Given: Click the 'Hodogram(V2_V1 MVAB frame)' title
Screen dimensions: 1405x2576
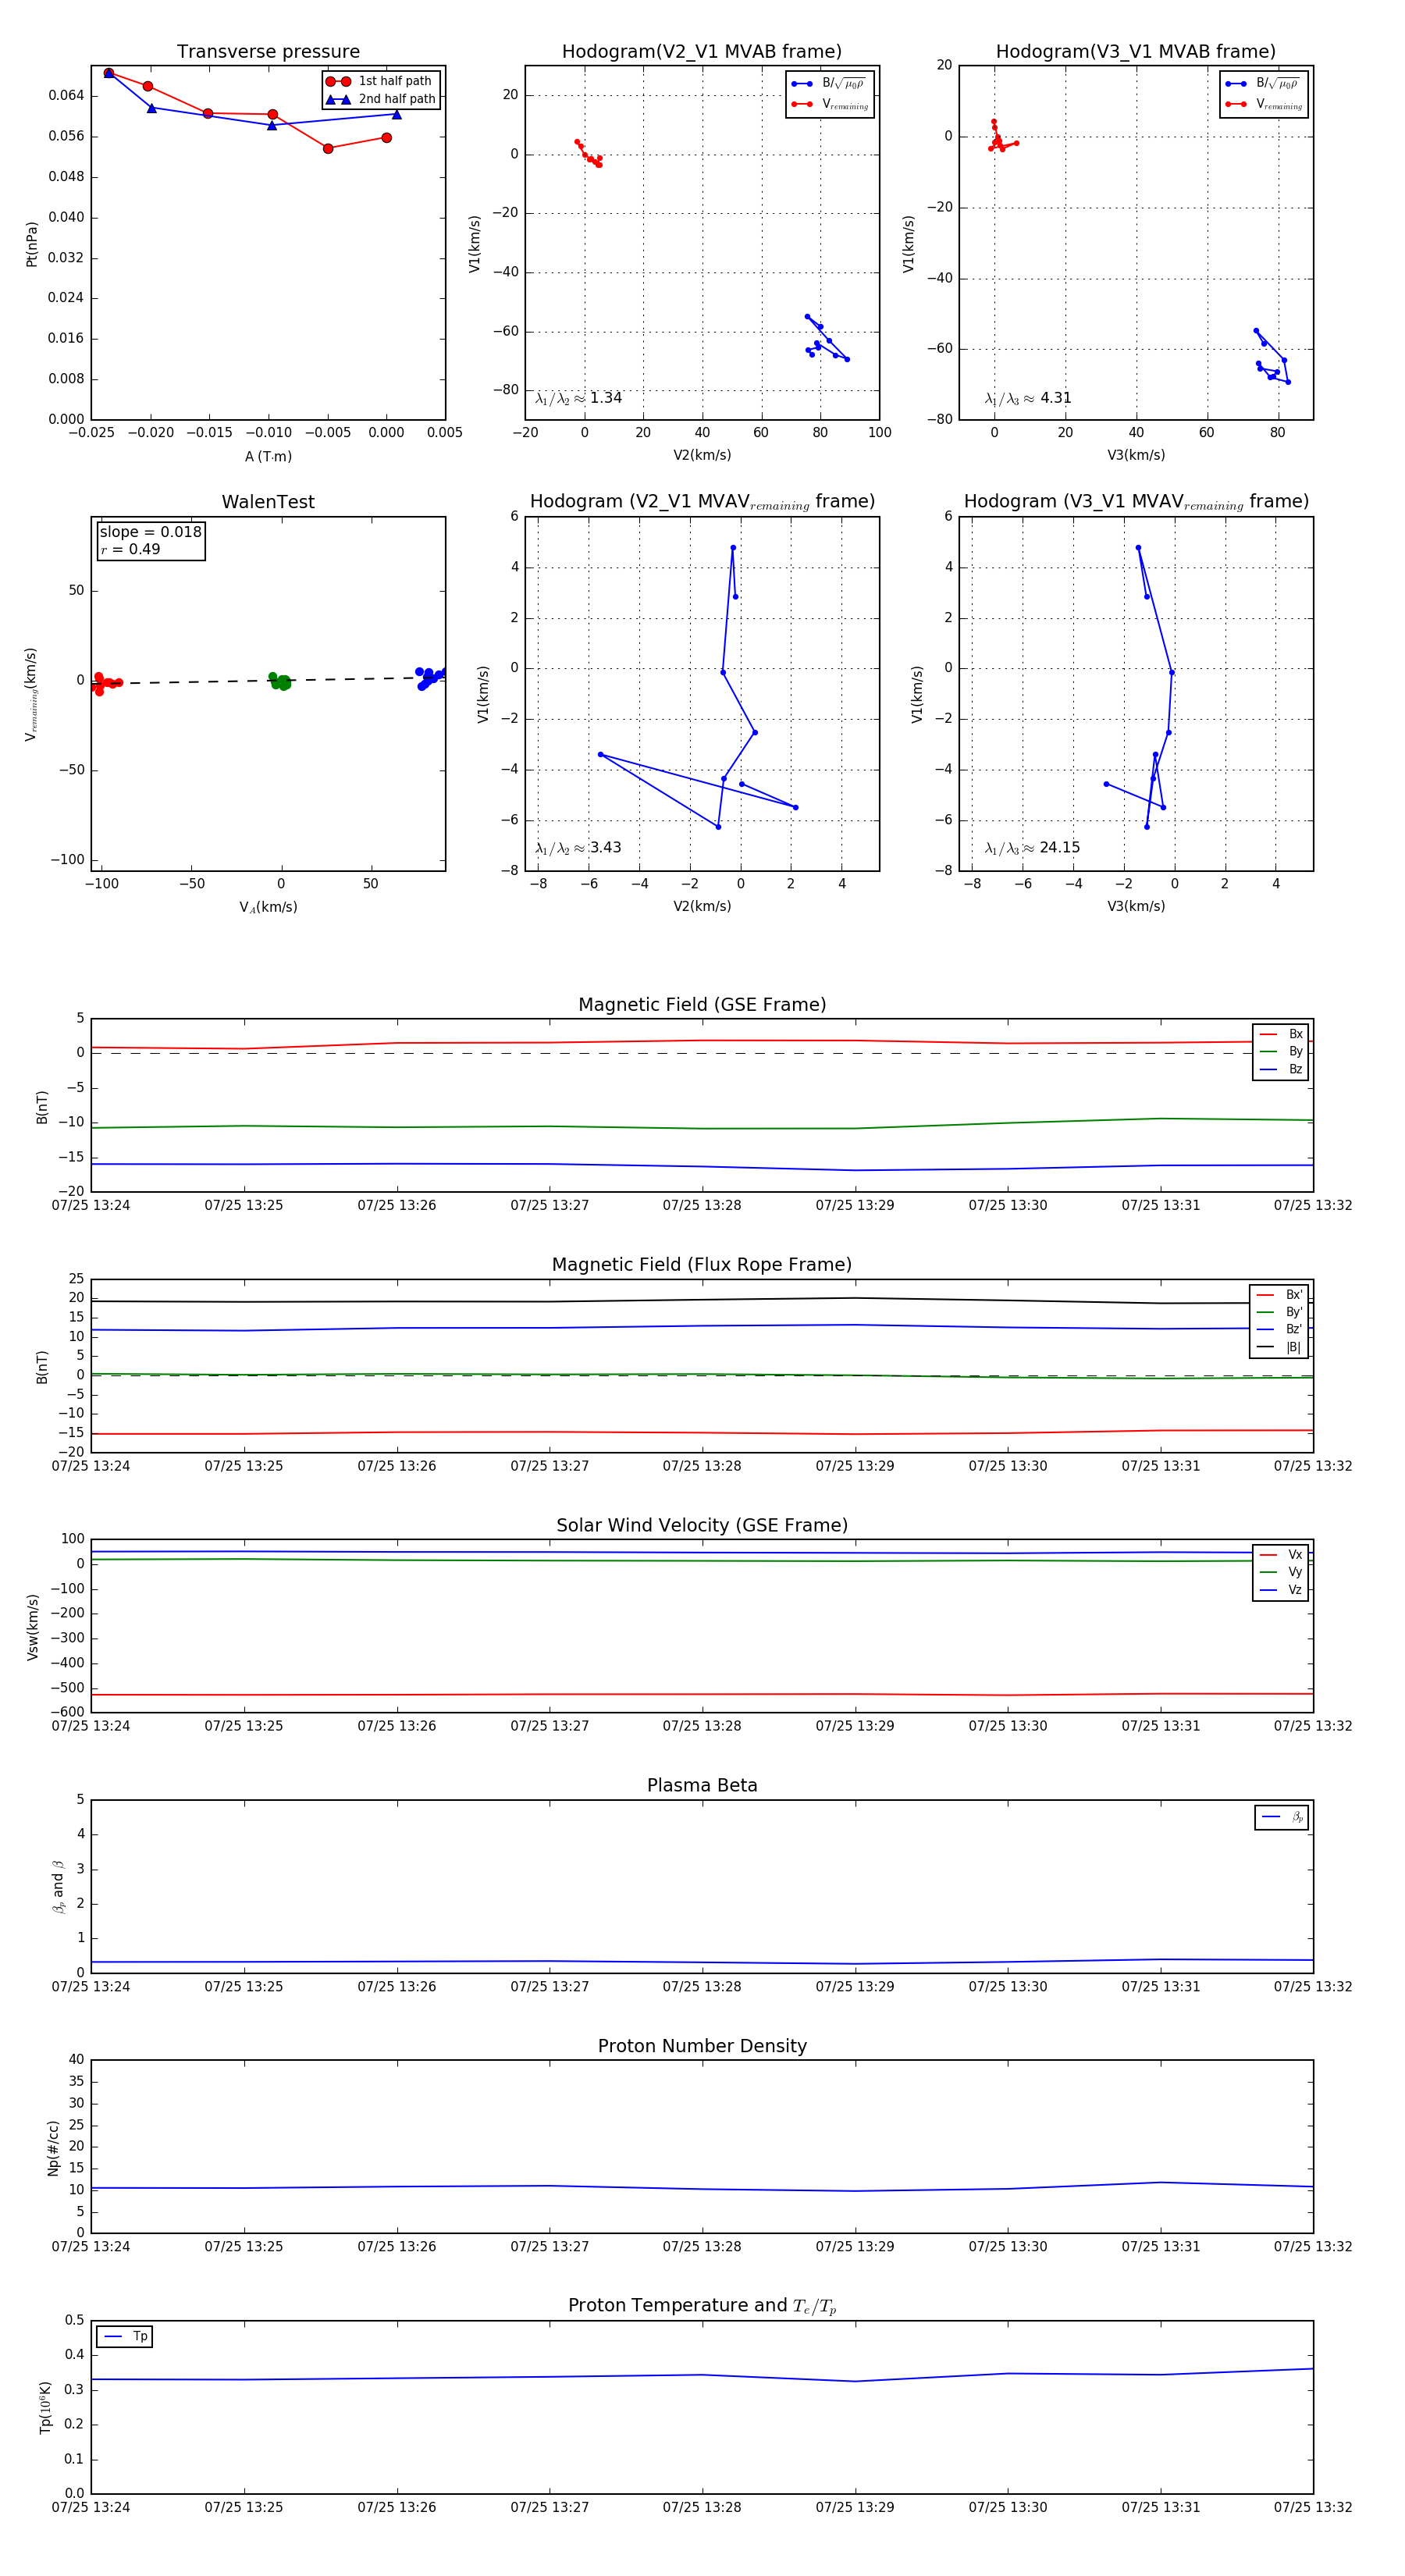Looking at the screenshot, I should tap(702, 51).
